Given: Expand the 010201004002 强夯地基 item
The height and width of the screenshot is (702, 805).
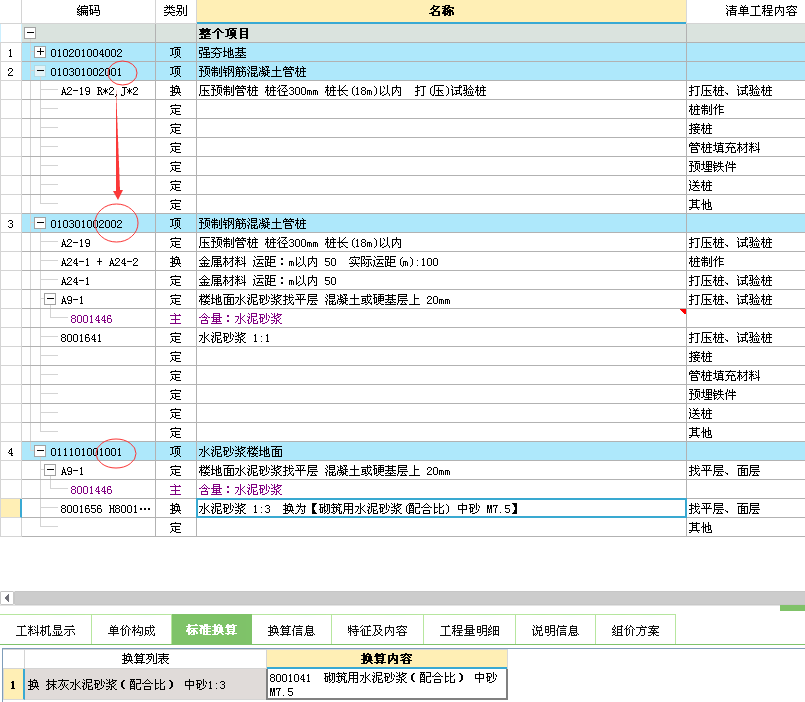Looking at the screenshot, I should pyautogui.click(x=40, y=53).
